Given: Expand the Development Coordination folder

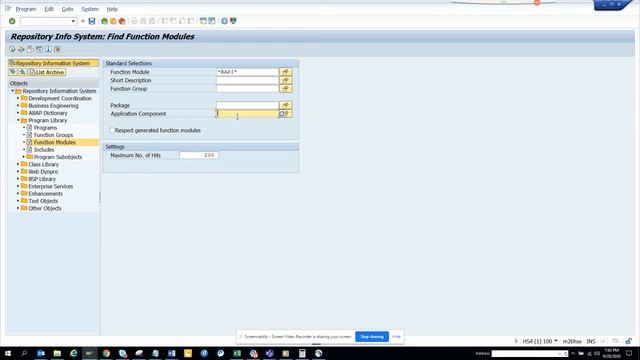Looking at the screenshot, I should click(x=18, y=98).
